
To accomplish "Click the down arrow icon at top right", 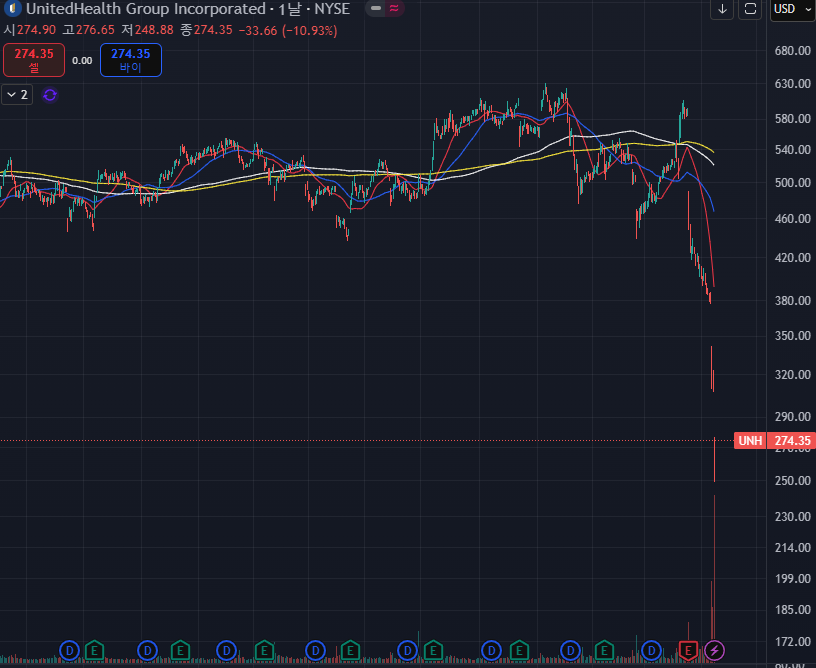I will (x=723, y=10).
